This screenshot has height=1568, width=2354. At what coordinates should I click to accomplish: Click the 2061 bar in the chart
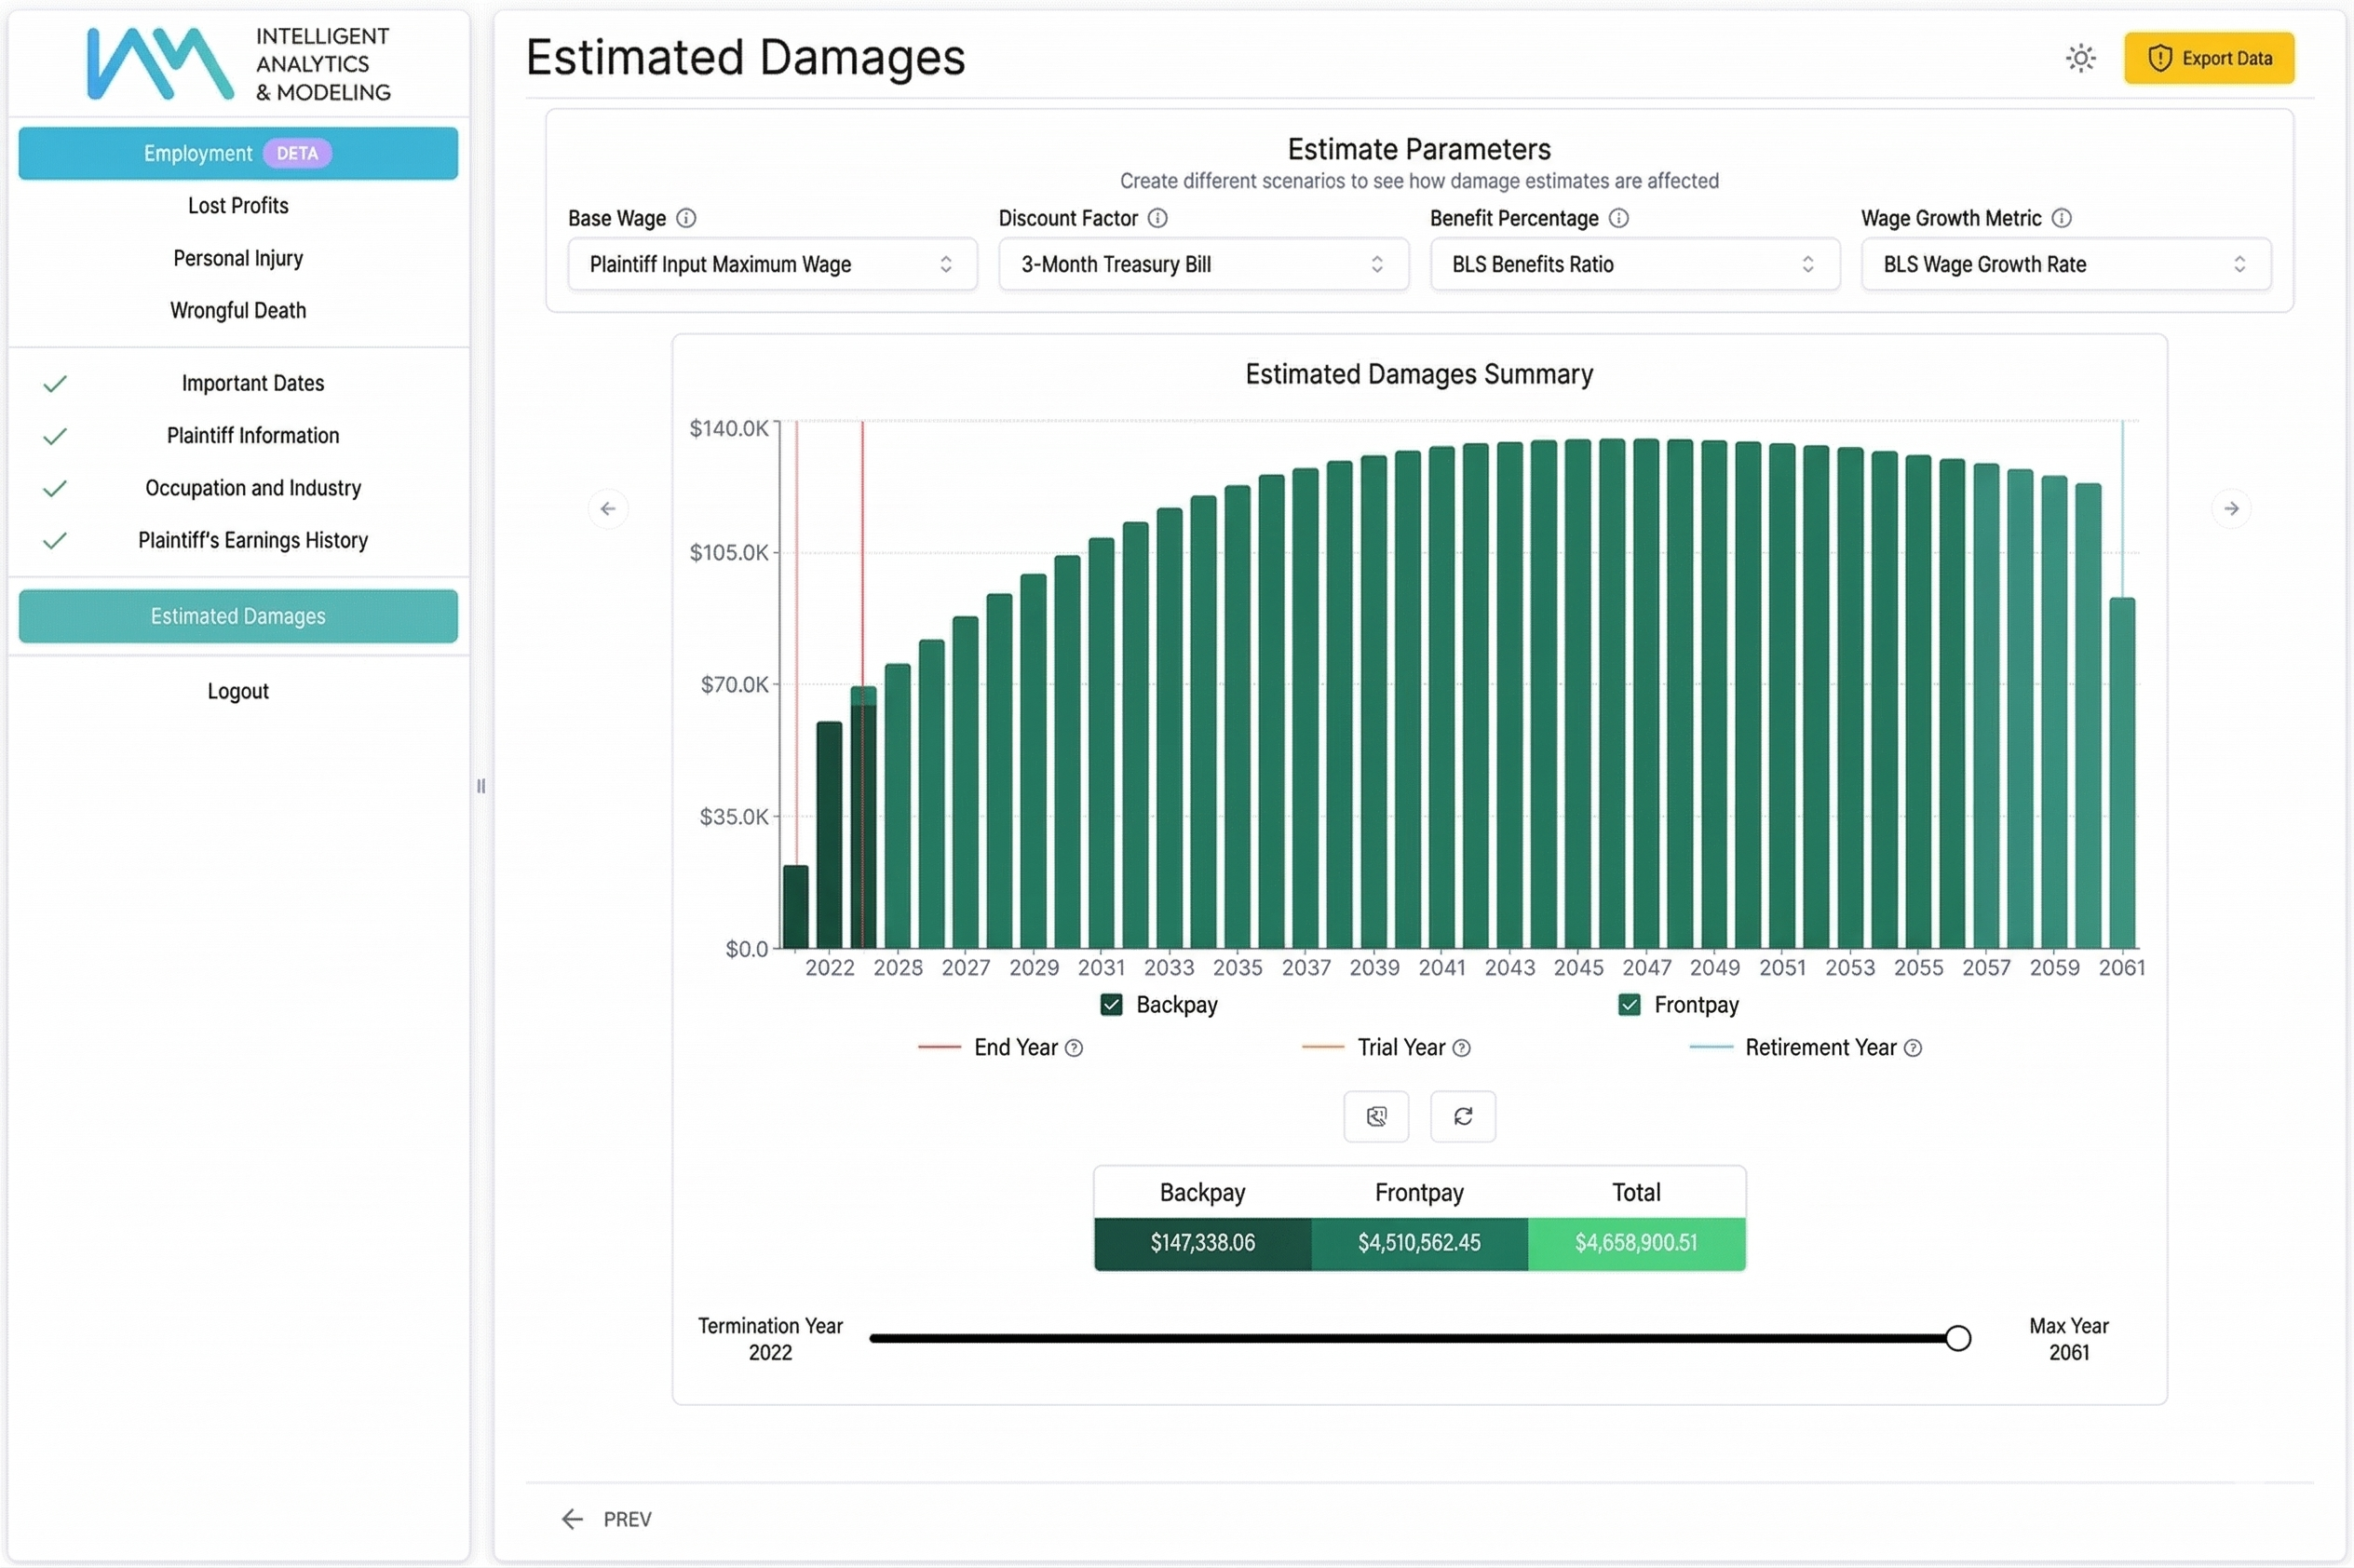coord(2122,773)
